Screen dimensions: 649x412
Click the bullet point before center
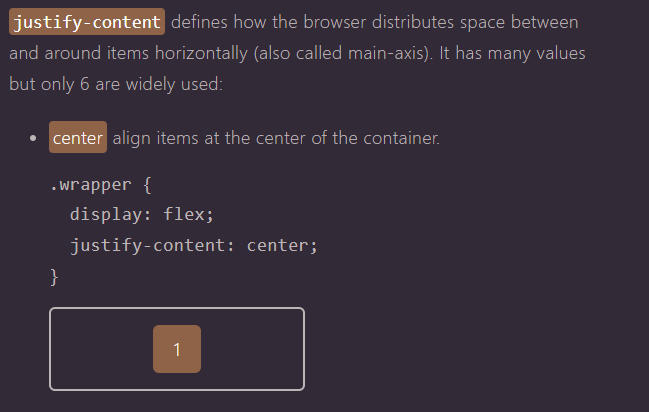(x=33, y=138)
